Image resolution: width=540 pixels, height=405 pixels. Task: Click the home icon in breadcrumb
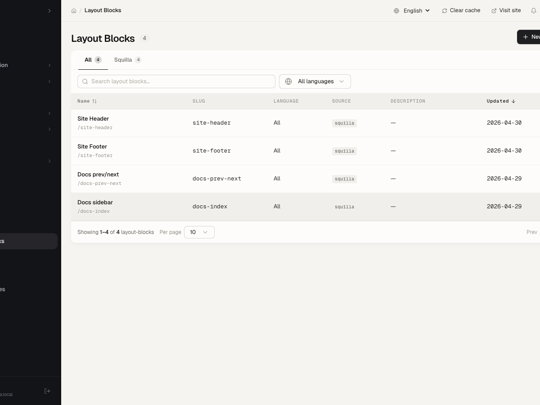[74, 11]
